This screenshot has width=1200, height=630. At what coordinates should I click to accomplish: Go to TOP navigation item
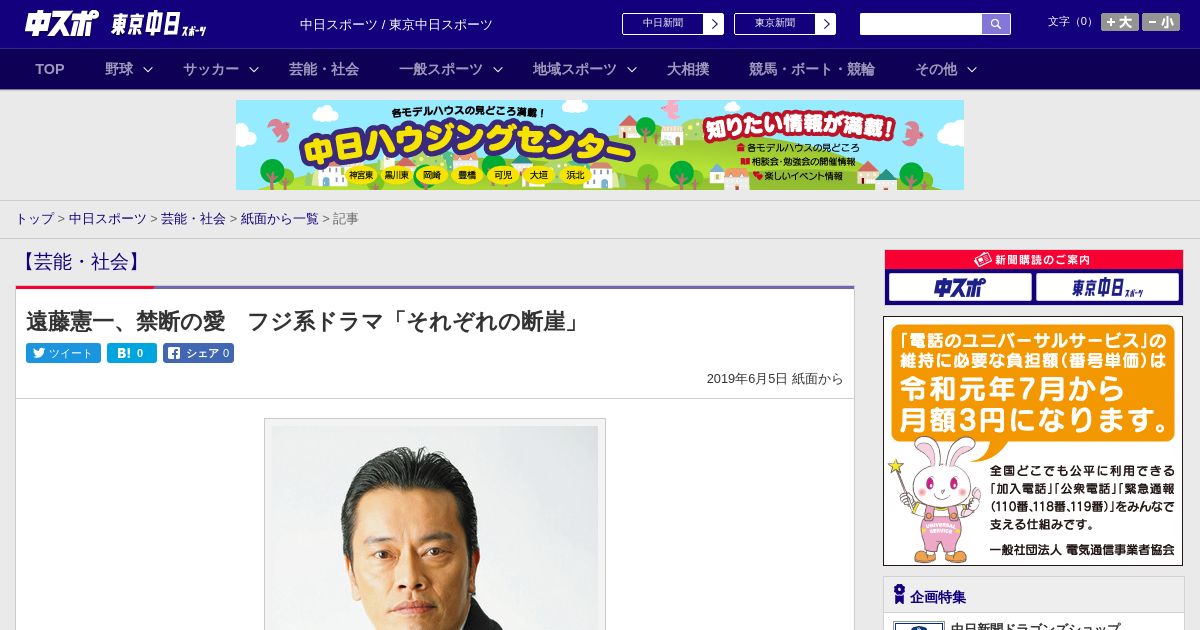50,69
